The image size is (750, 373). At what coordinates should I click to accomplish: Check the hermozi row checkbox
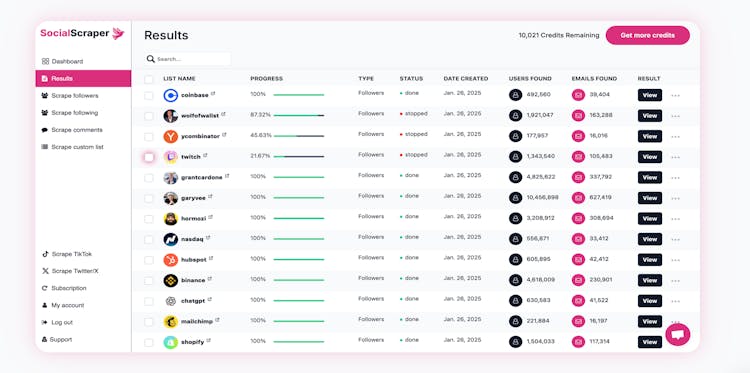point(149,219)
